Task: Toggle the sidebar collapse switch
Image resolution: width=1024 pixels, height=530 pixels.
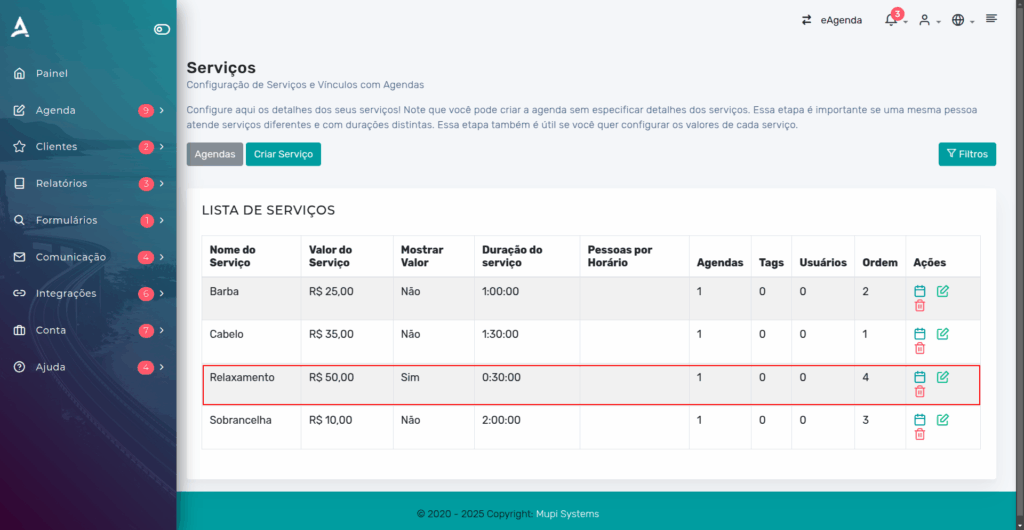Action: [162, 29]
